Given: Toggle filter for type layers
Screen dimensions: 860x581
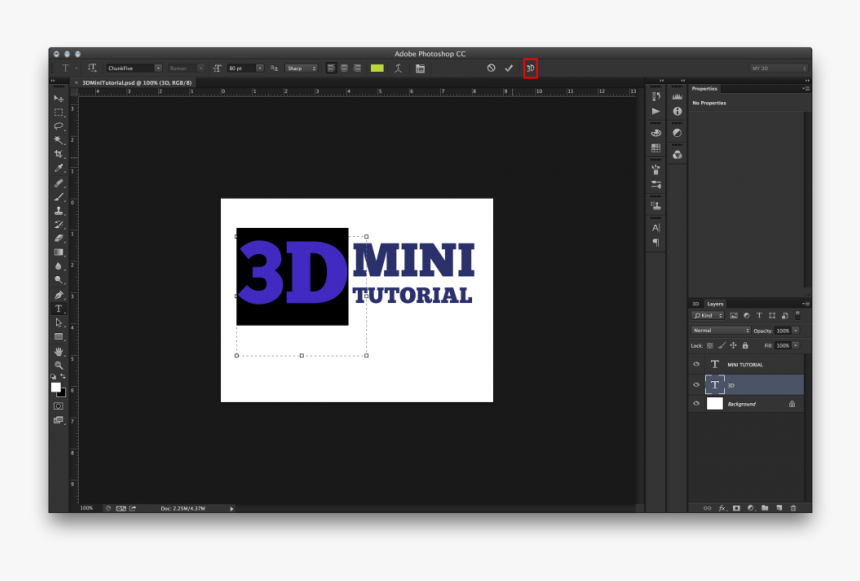Looking at the screenshot, I should [x=759, y=315].
